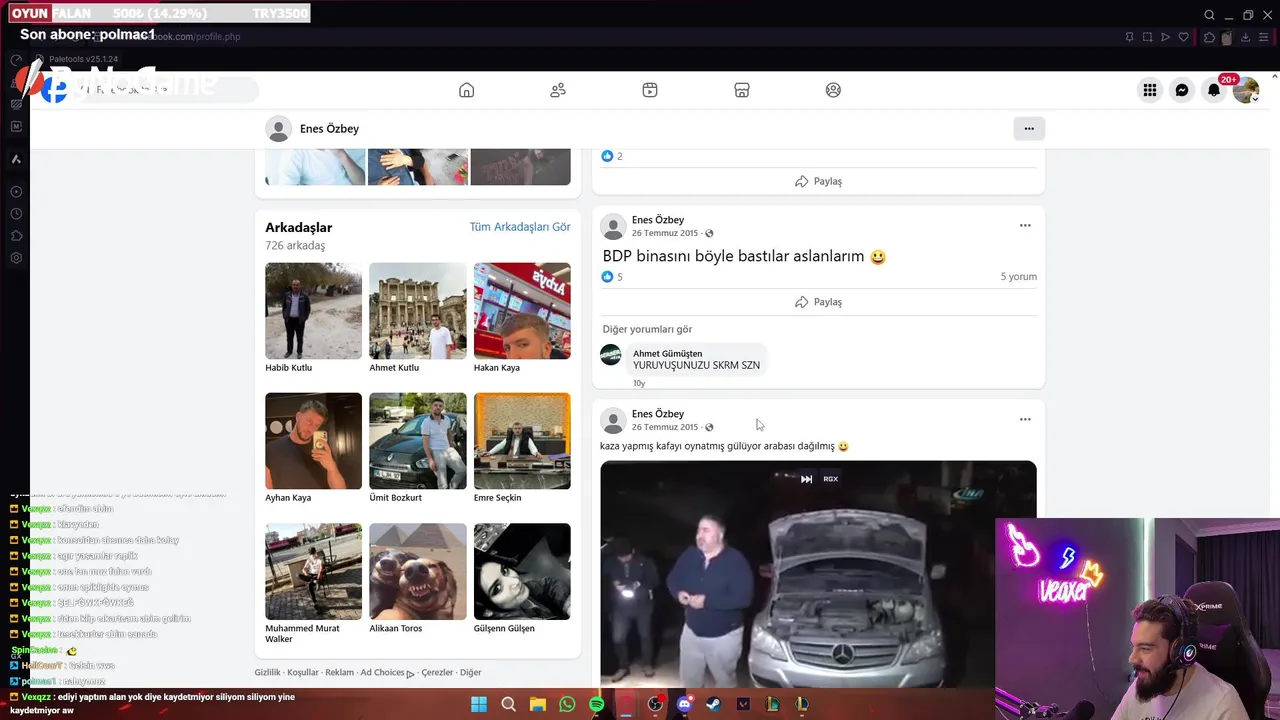Viewport: 1280px width, 720px height.
Task: Open the Messenger chats icon
Action: point(1182,90)
